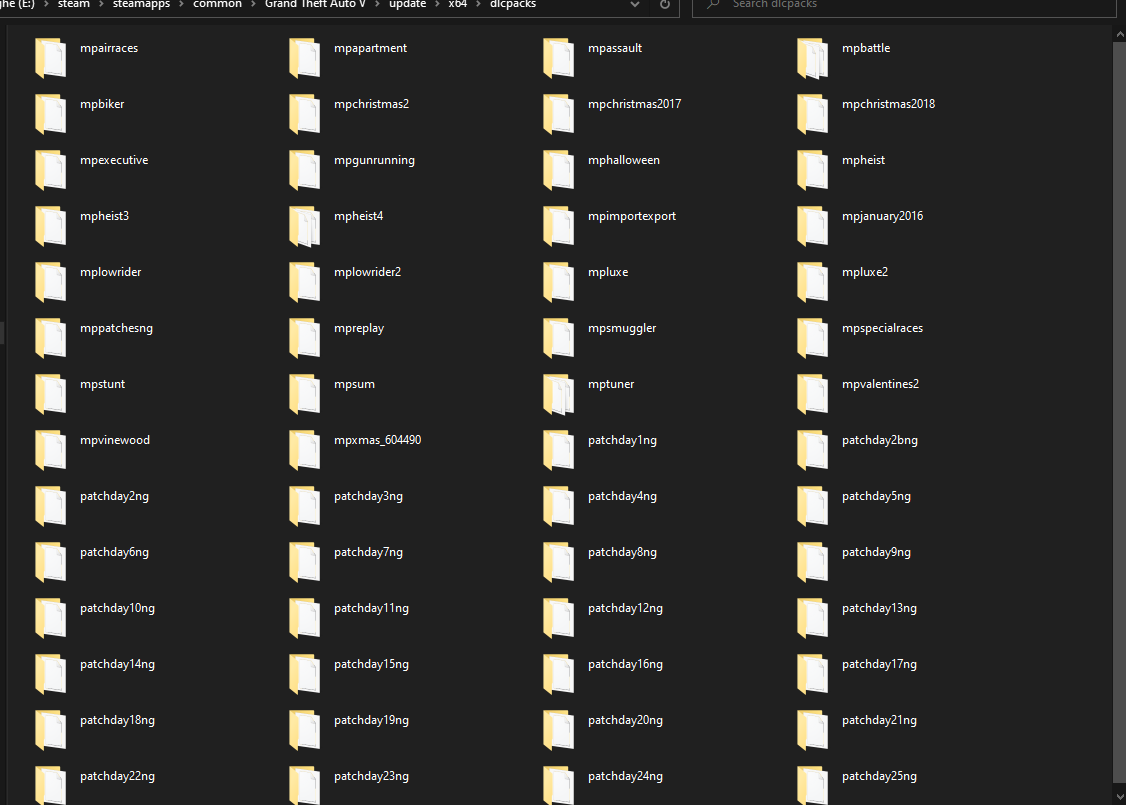Select the mpchristmas2018 folder name

[x=888, y=104]
